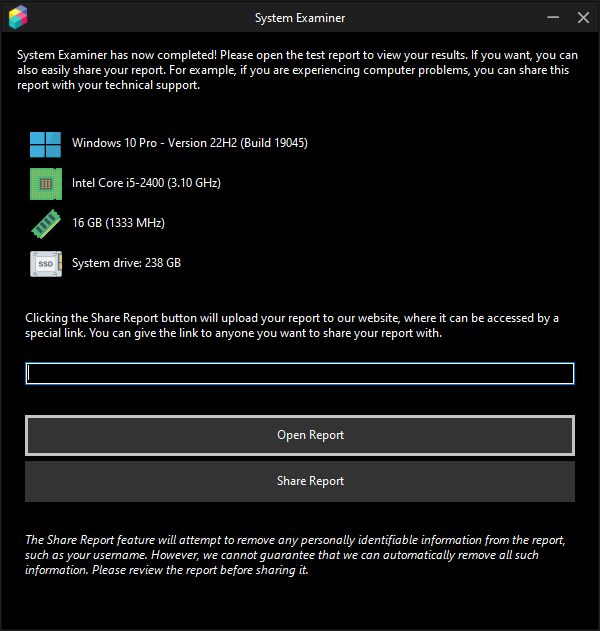Select the Windows 10 Pro version text
Image resolution: width=600 pixels, height=631 pixels.
pos(189,143)
